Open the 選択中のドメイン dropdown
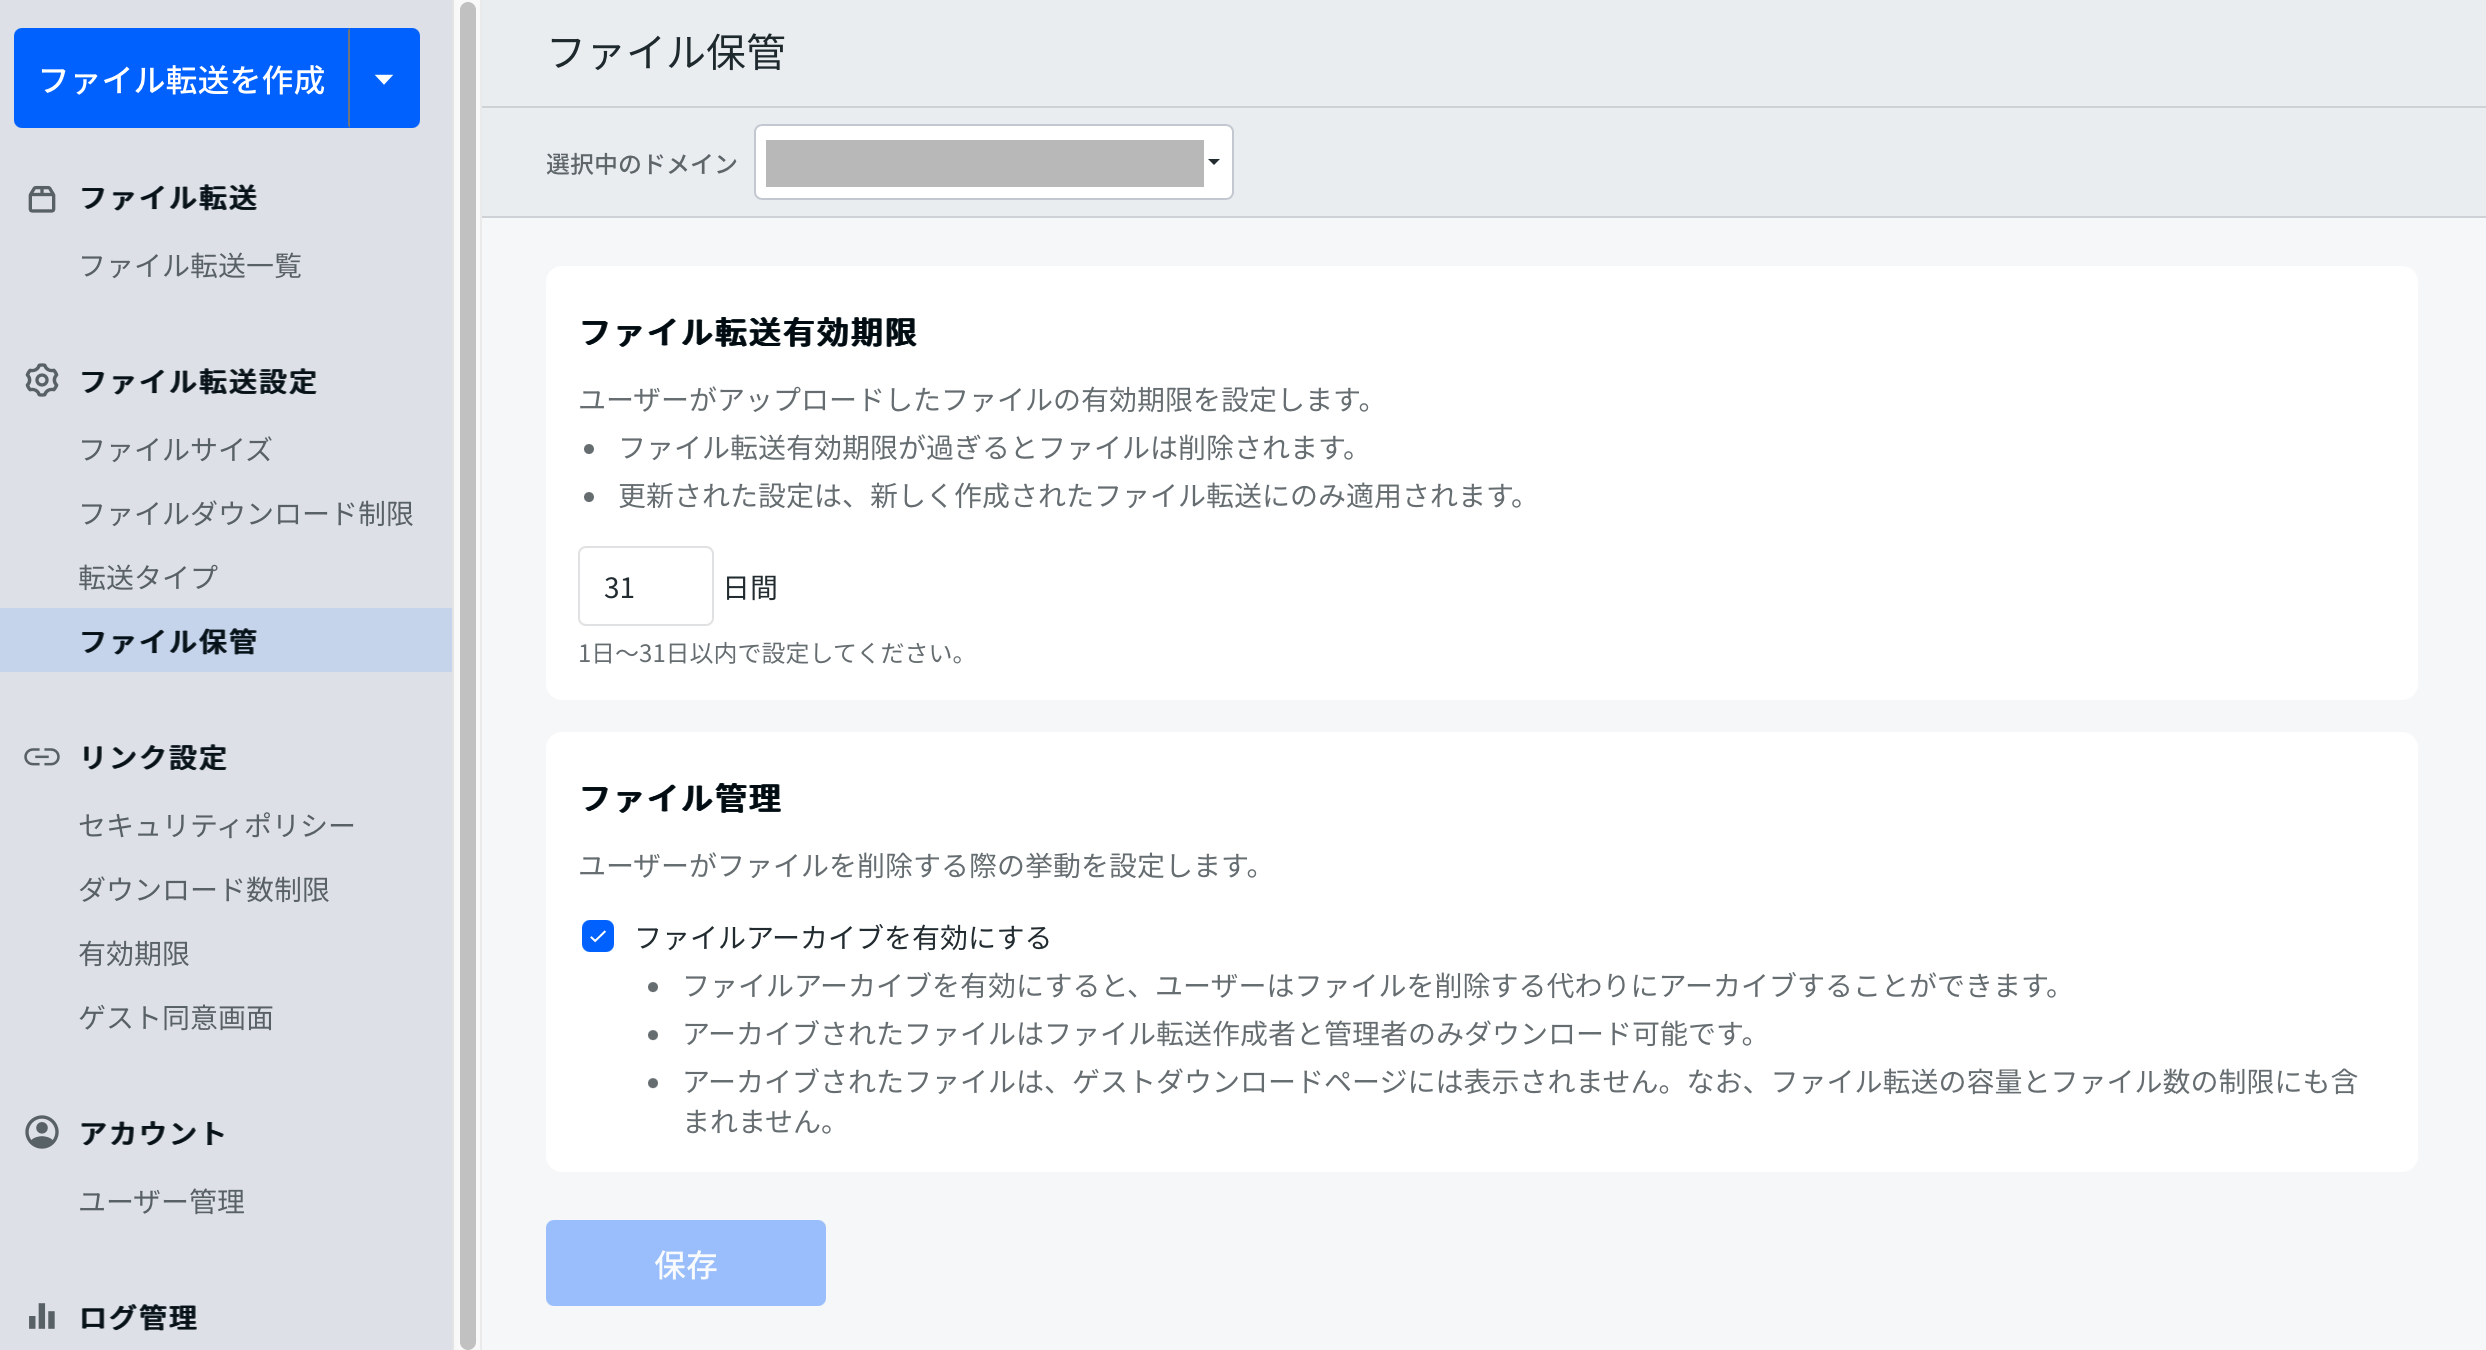This screenshot has height=1350, width=2486. click(x=993, y=162)
